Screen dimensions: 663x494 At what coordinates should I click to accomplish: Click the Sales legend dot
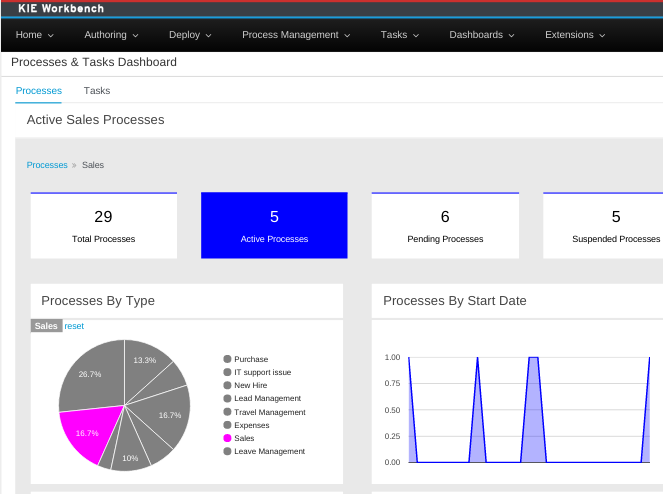pyautogui.click(x=228, y=438)
